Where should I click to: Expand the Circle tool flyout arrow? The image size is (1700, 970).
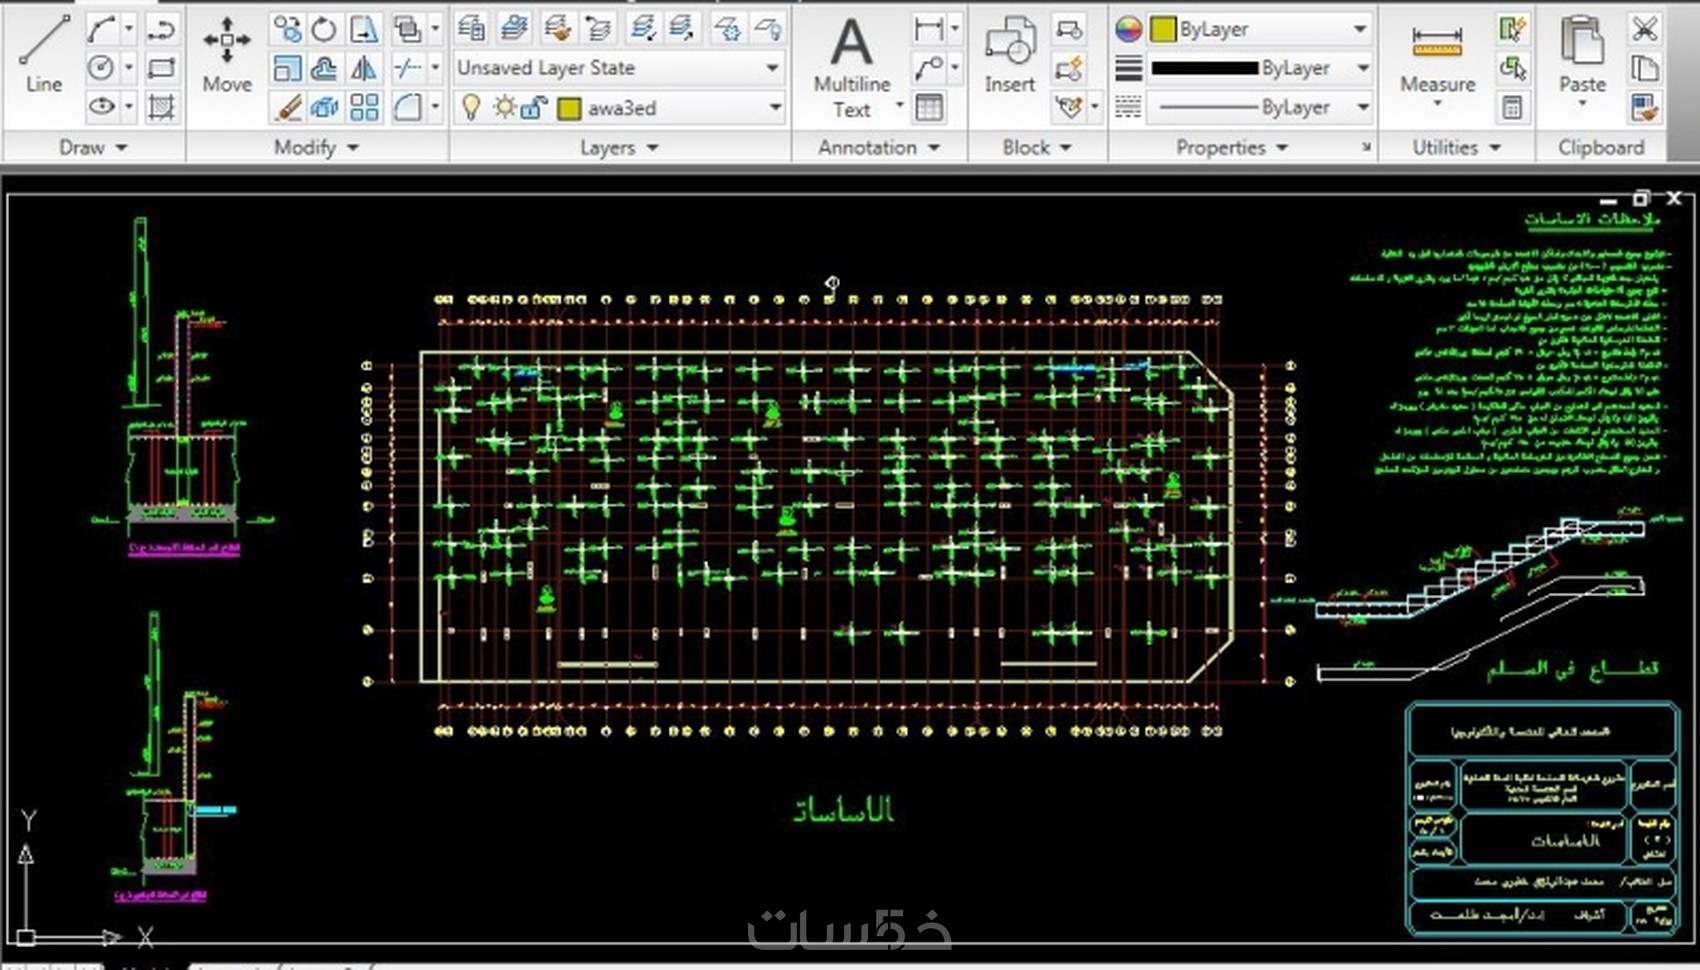(128, 68)
